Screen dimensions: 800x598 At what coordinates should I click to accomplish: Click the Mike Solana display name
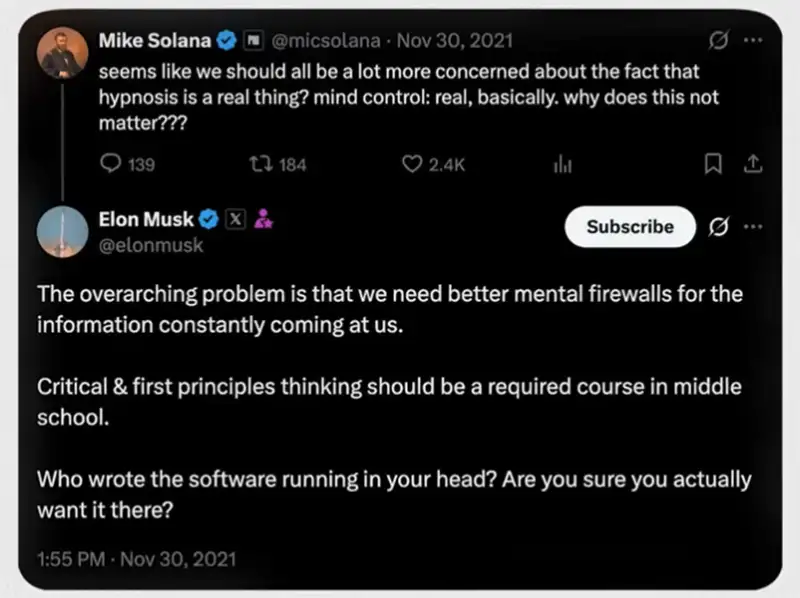tap(155, 41)
